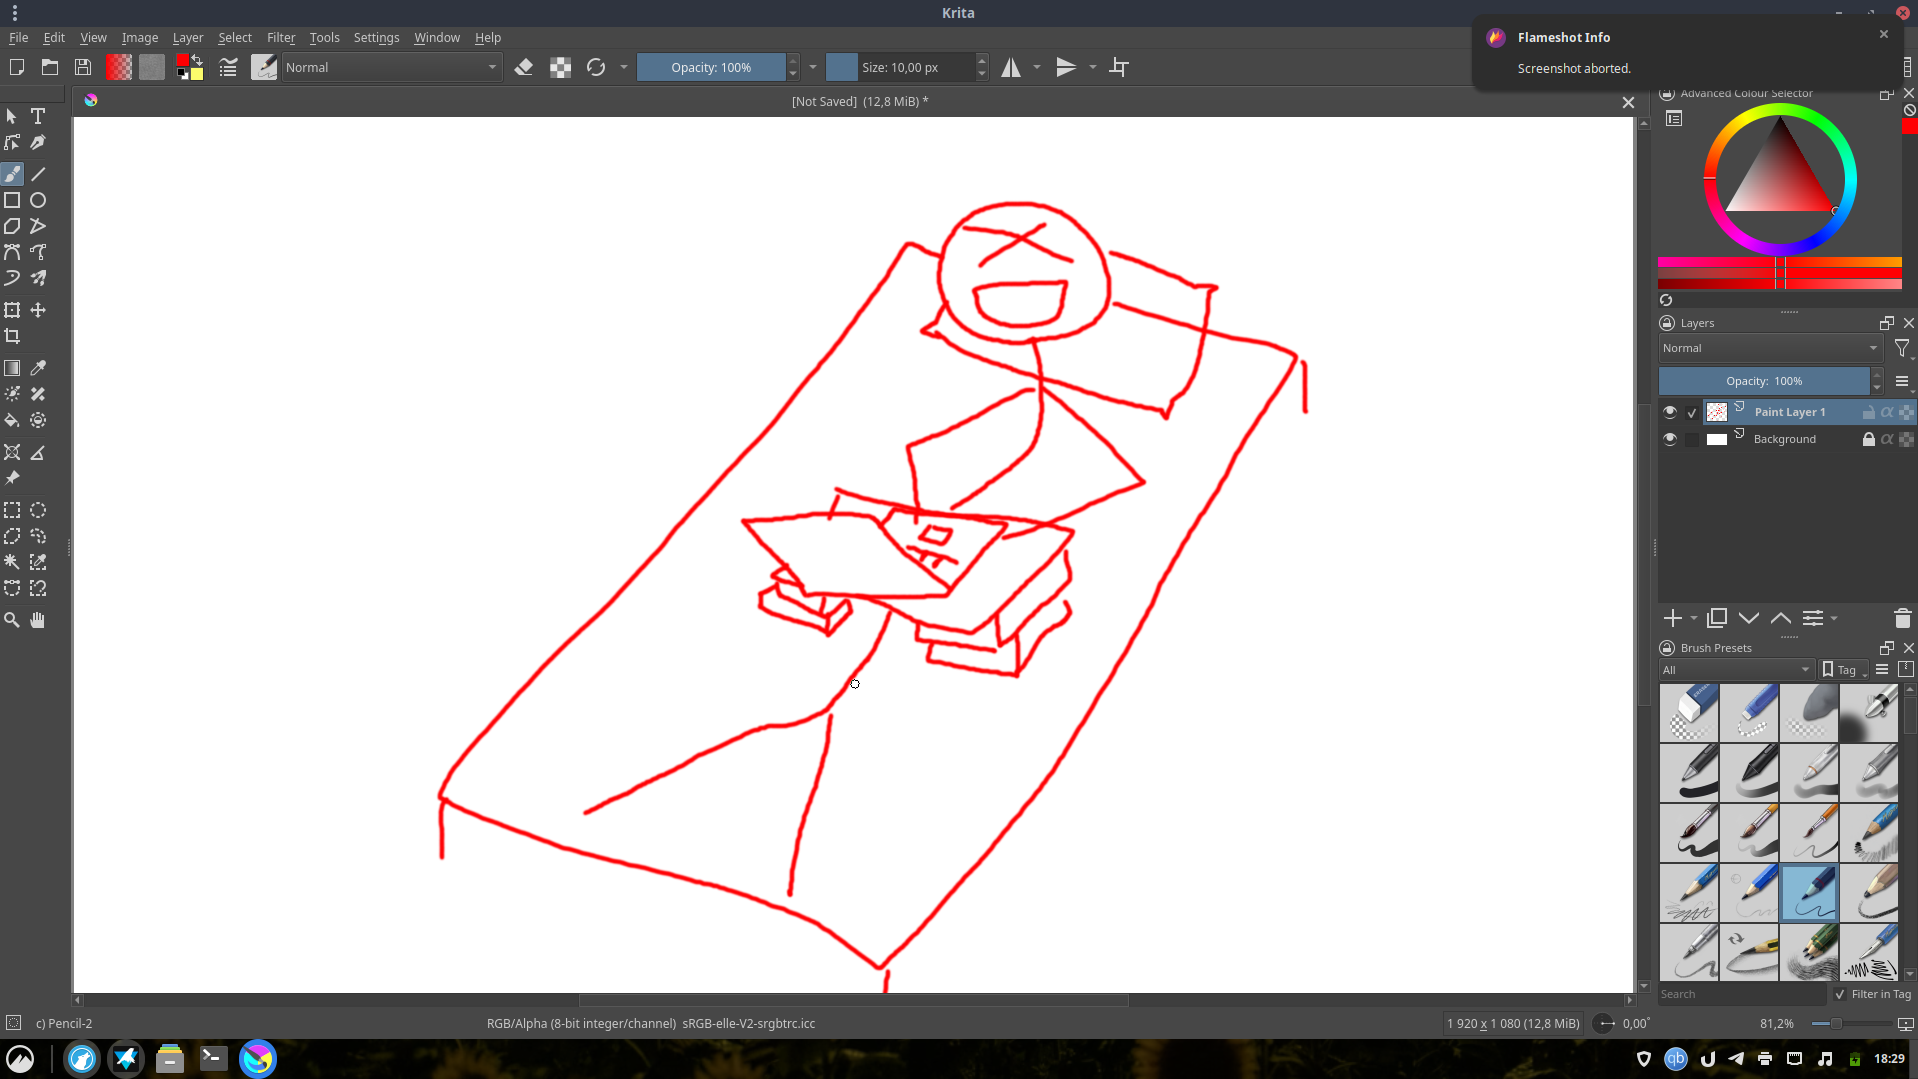Screen dimensions: 1918x1079
Task: Click the brush presets Search field
Action: click(x=1740, y=994)
